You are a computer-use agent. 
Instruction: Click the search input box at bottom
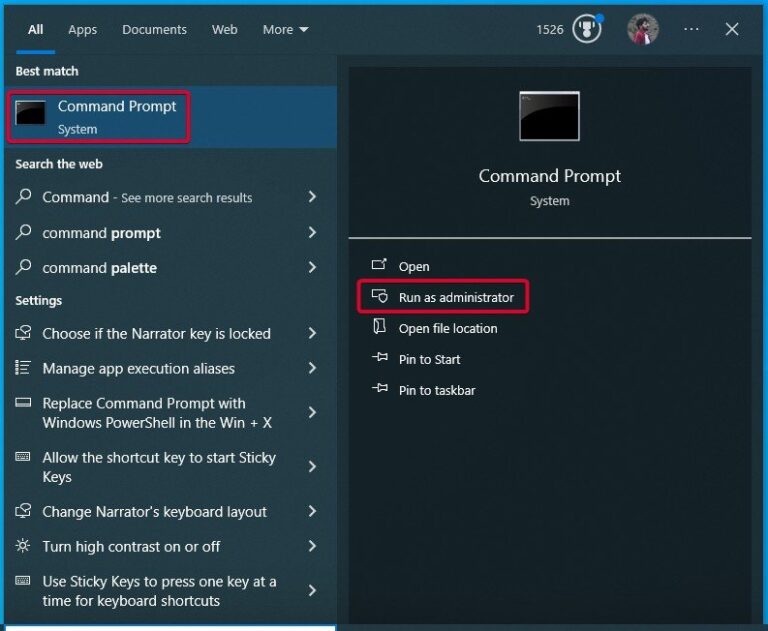tap(170, 628)
